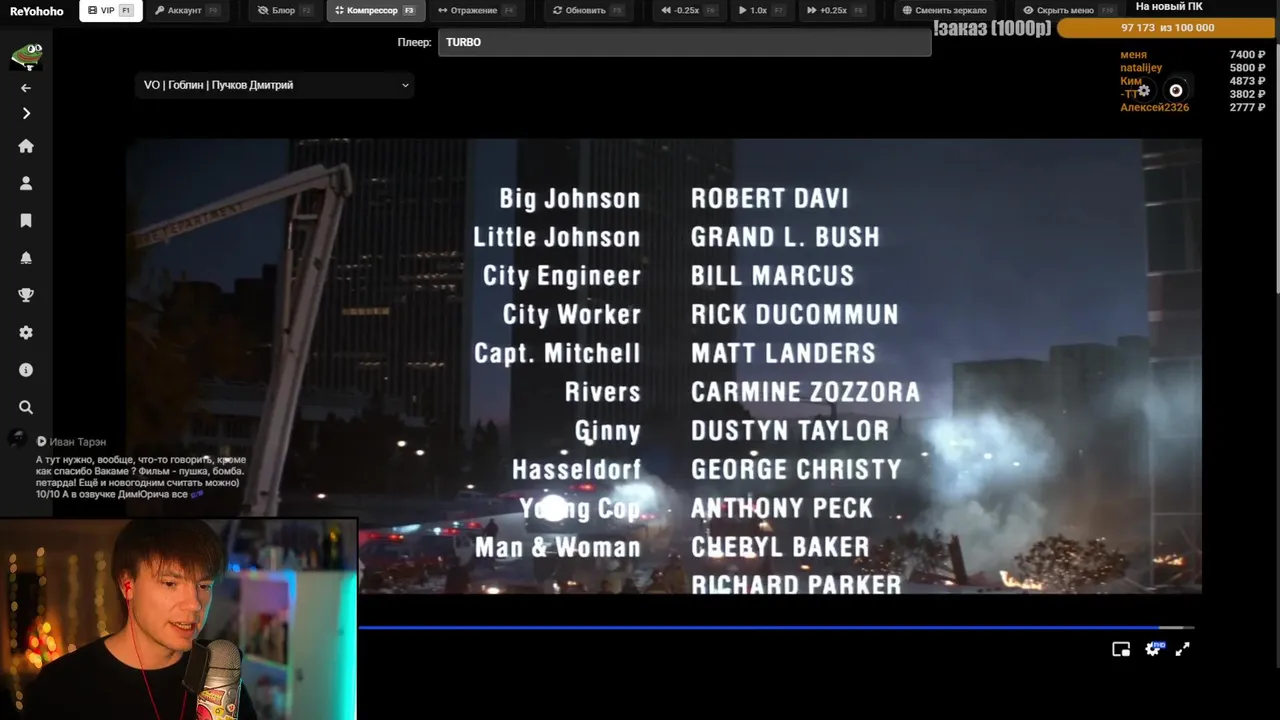Toggle the Блюр effect
Screen dimensions: 1280x720
[x=284, y=10]
